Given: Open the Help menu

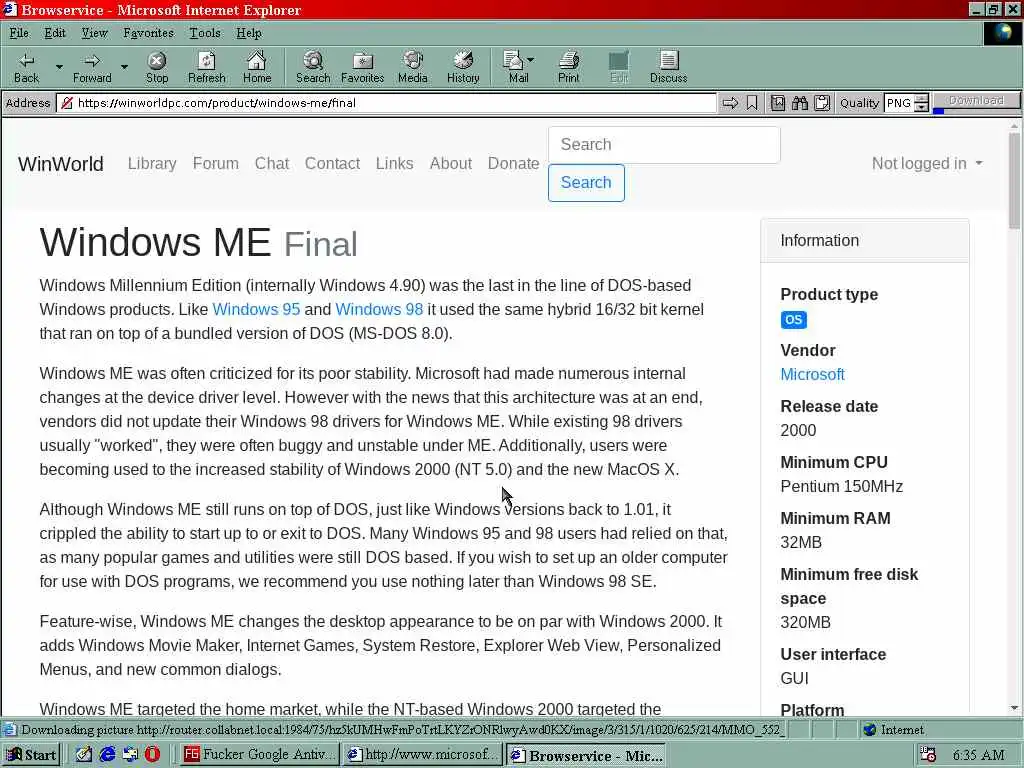Looking at the screenshot, I should pyautogui.click(x=248, y=33).
